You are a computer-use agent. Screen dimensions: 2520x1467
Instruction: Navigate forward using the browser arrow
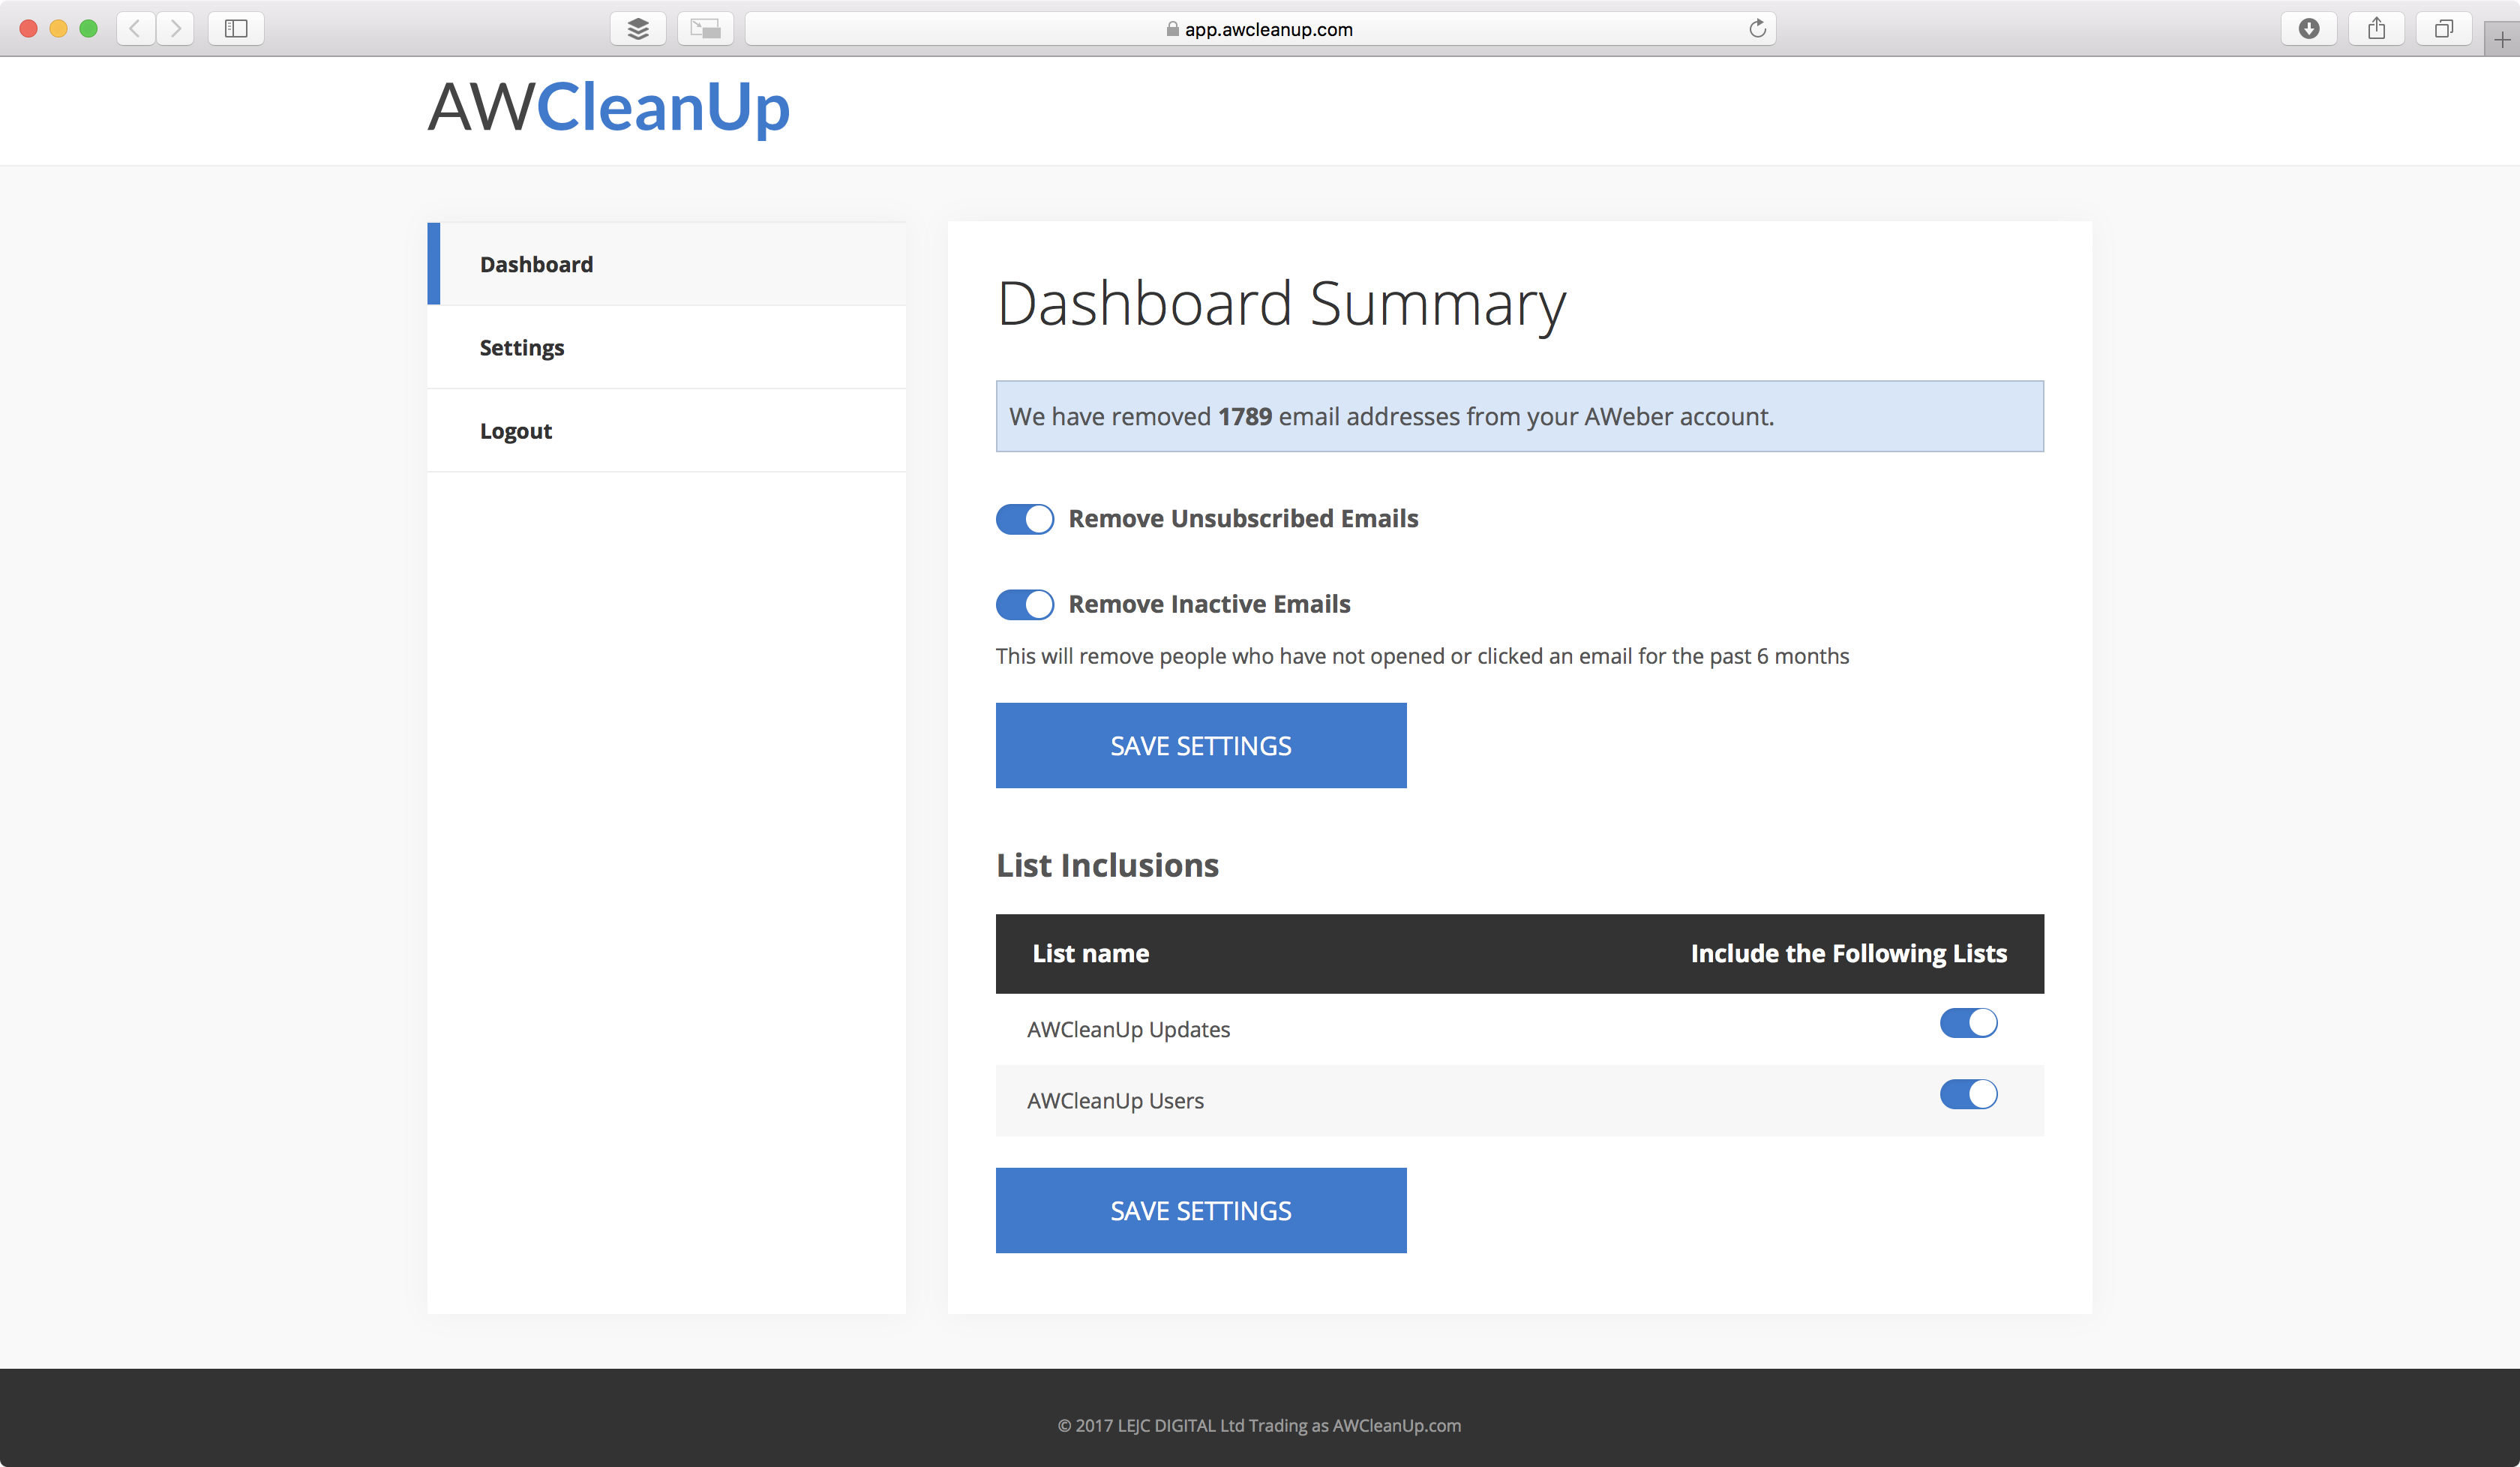coord(176,28)
